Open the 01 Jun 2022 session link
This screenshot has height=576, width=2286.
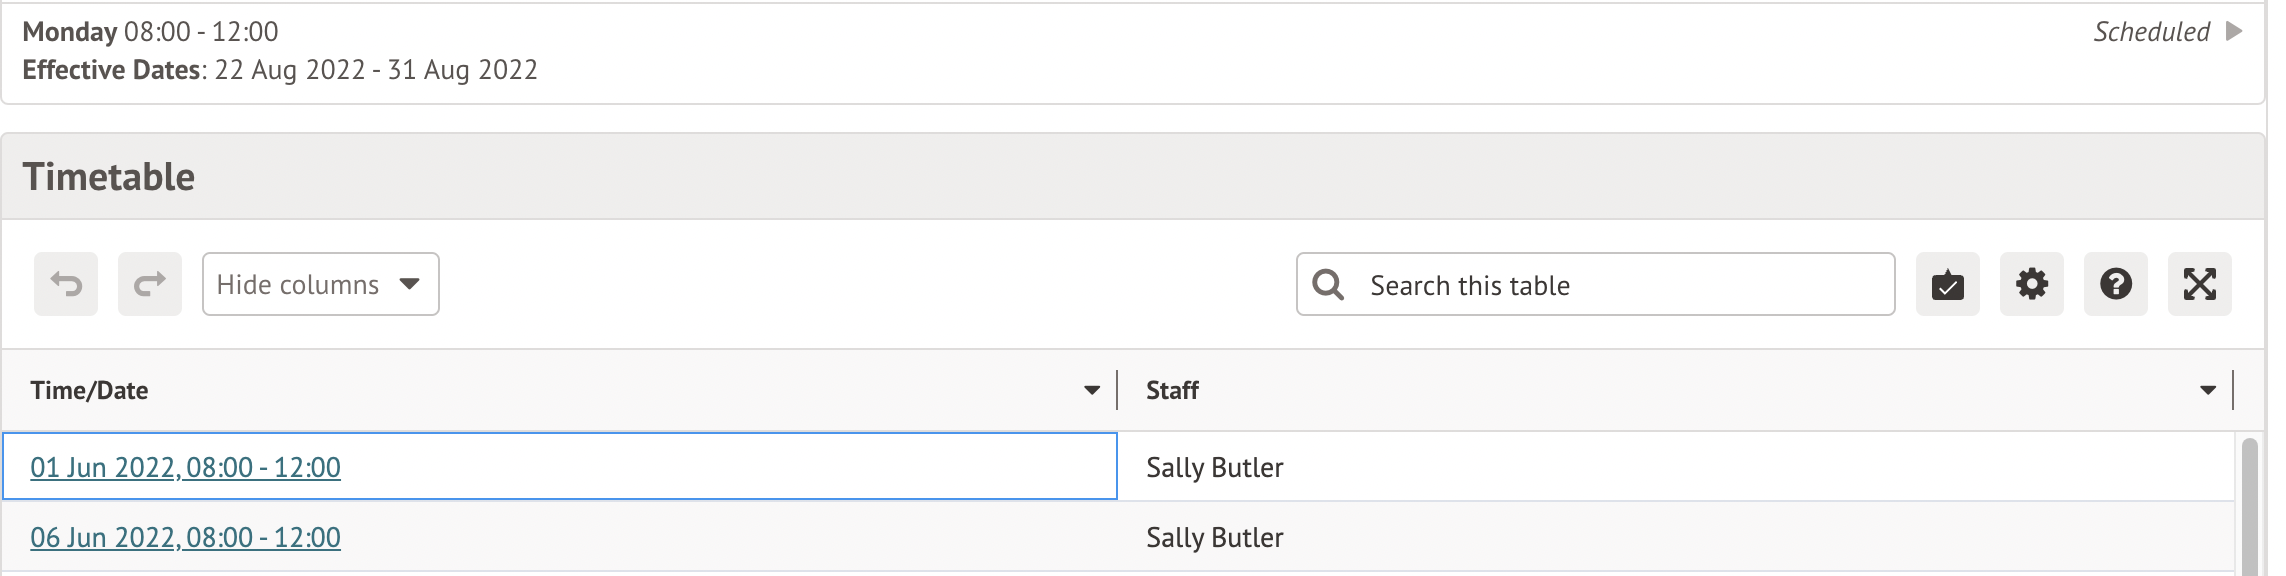click(186, 467)
